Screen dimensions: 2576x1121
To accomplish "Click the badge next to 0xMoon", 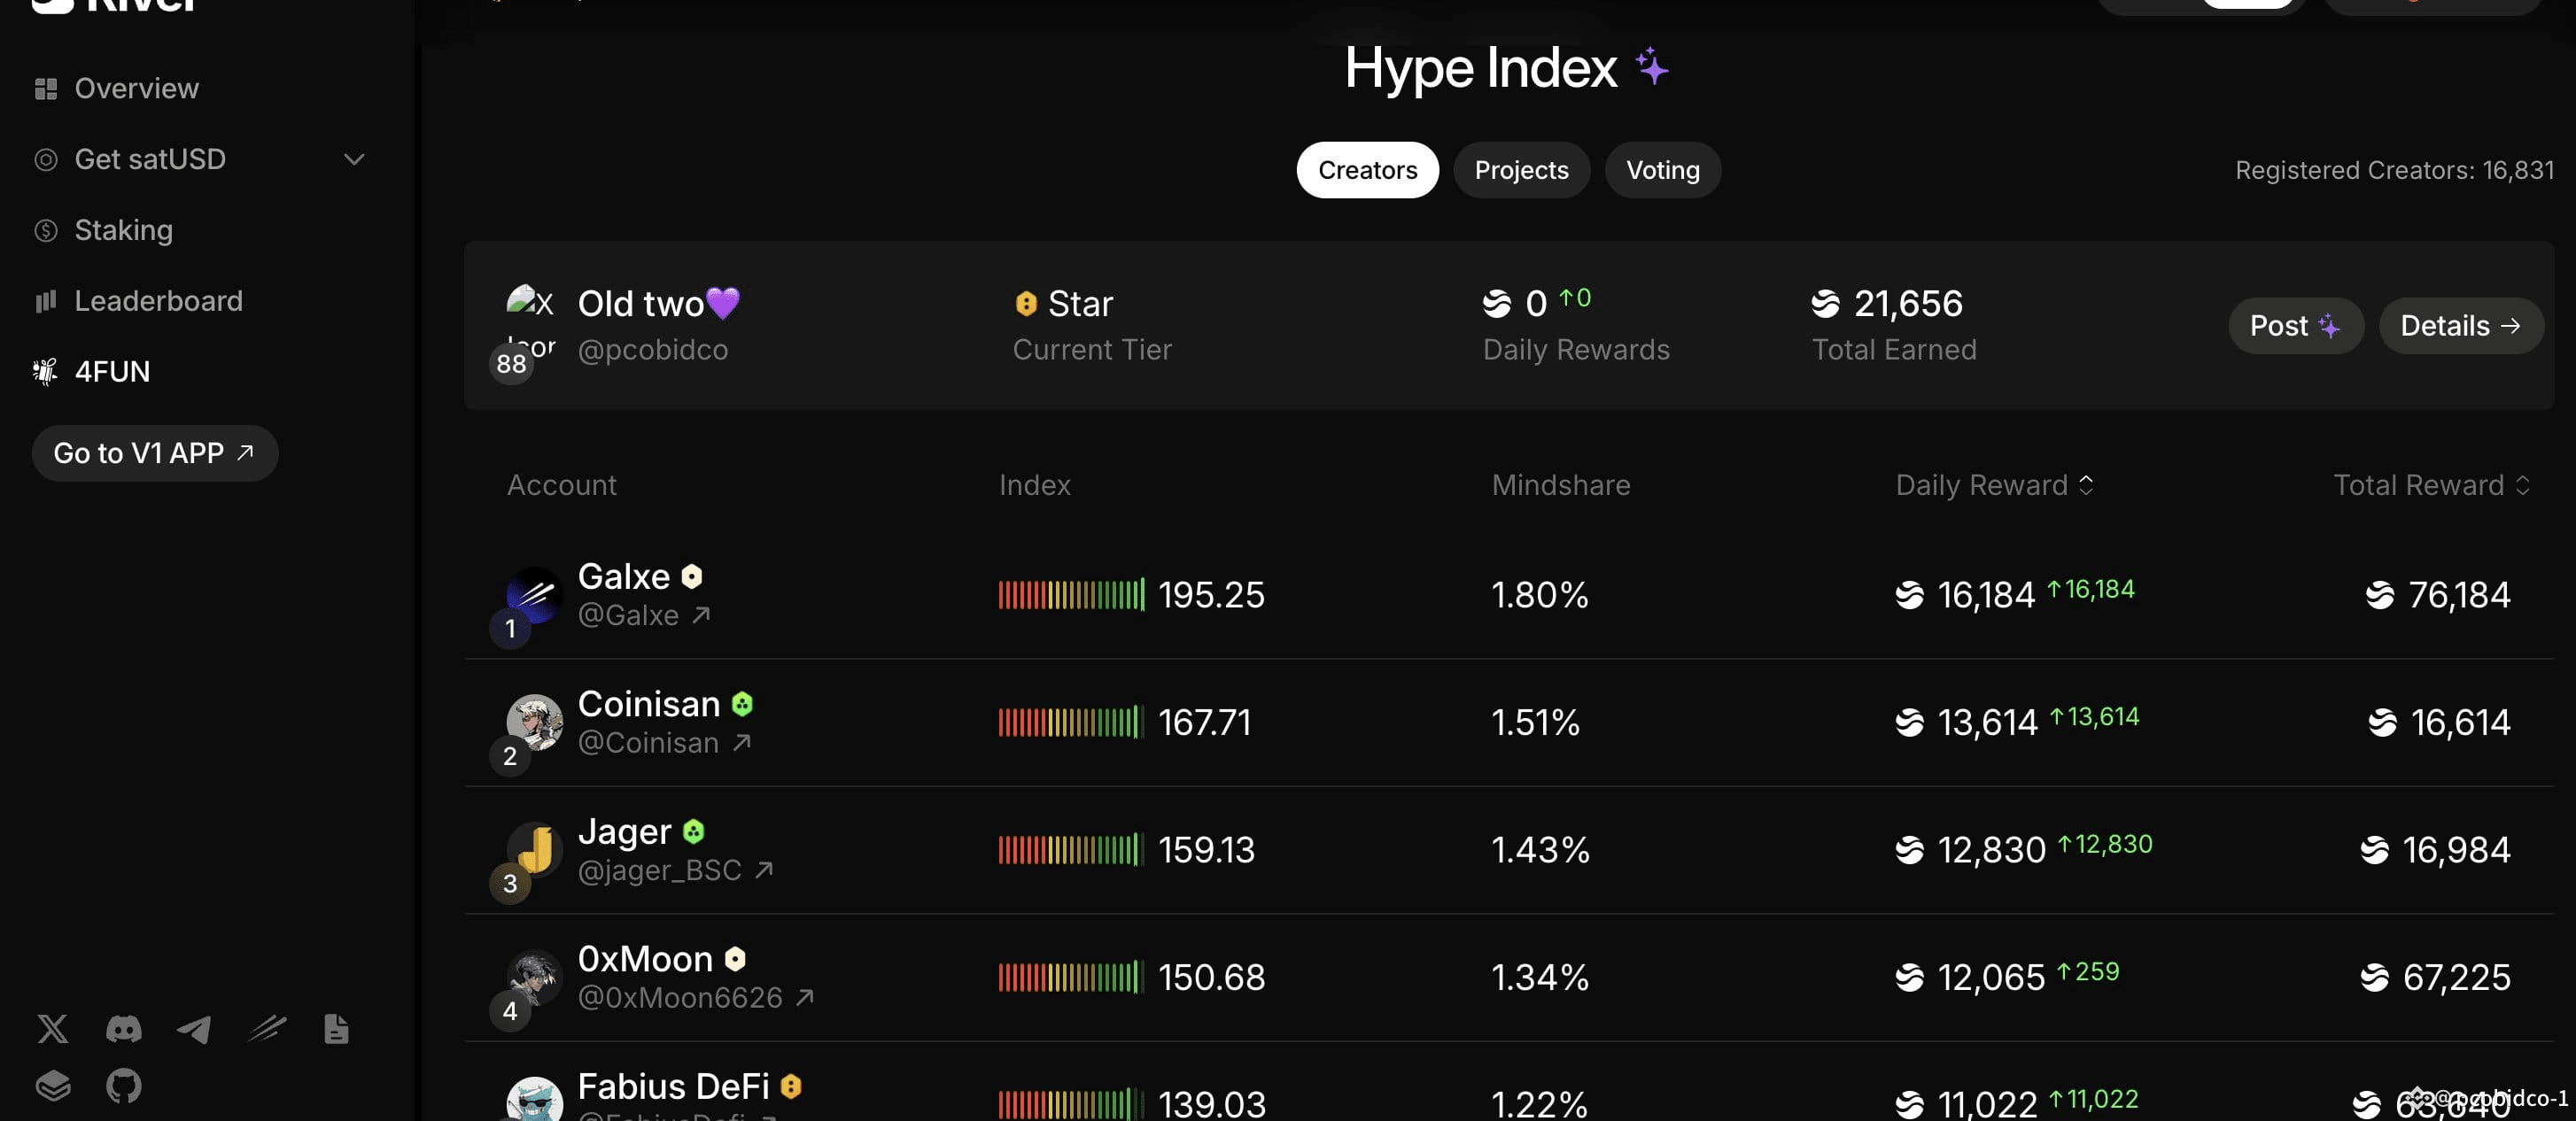I will click(735, 959).
